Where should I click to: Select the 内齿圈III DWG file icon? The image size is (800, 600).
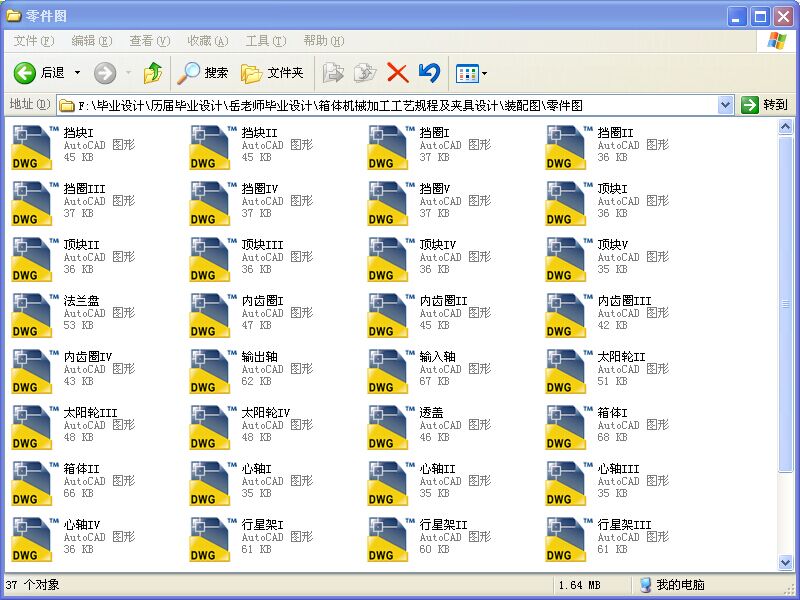[566, 315]
